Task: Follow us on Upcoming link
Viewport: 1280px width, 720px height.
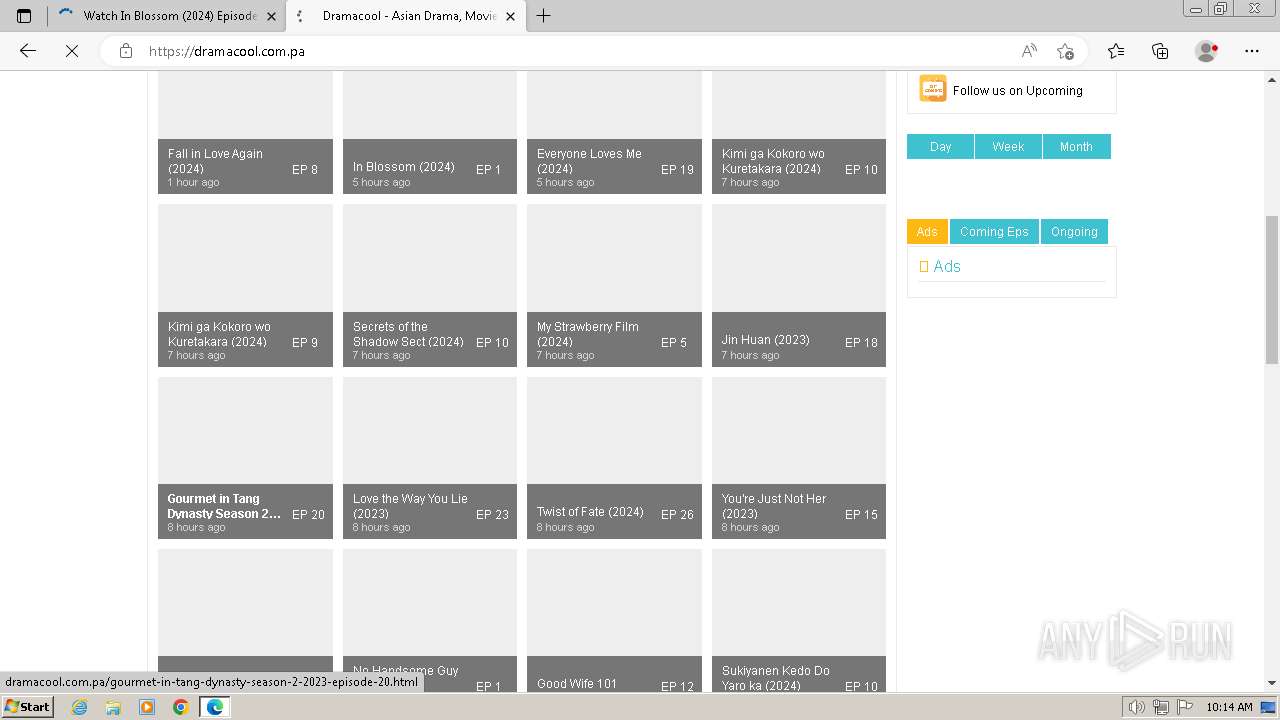Action: (1017, 90)
